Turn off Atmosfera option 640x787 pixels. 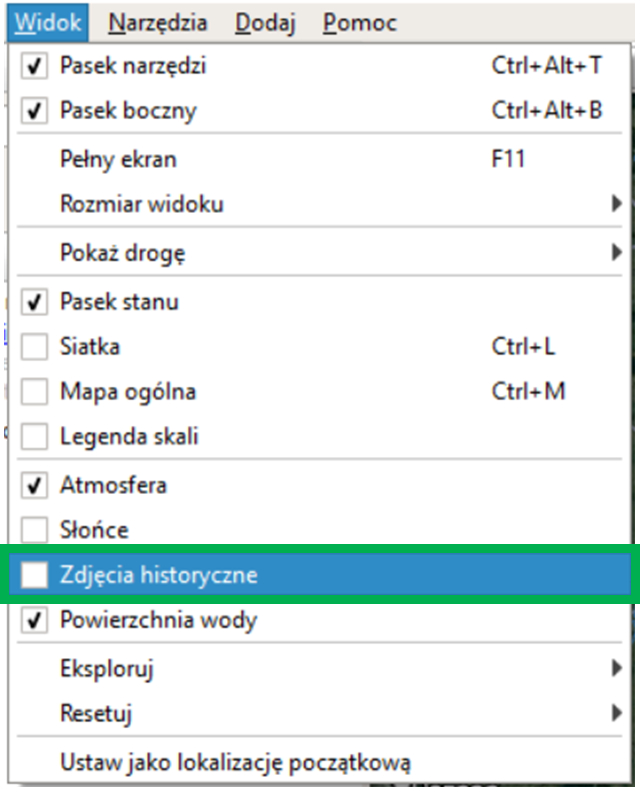click(35, 486)
